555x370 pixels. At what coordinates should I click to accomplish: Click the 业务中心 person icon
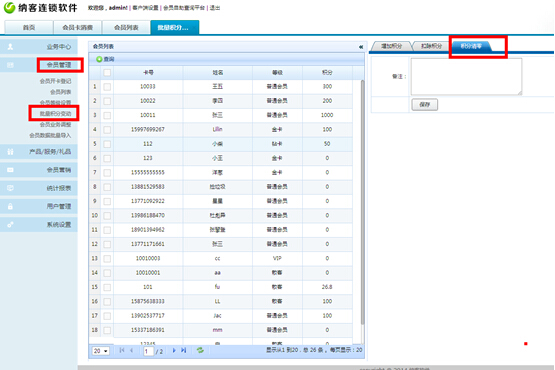tap(10, 46)
